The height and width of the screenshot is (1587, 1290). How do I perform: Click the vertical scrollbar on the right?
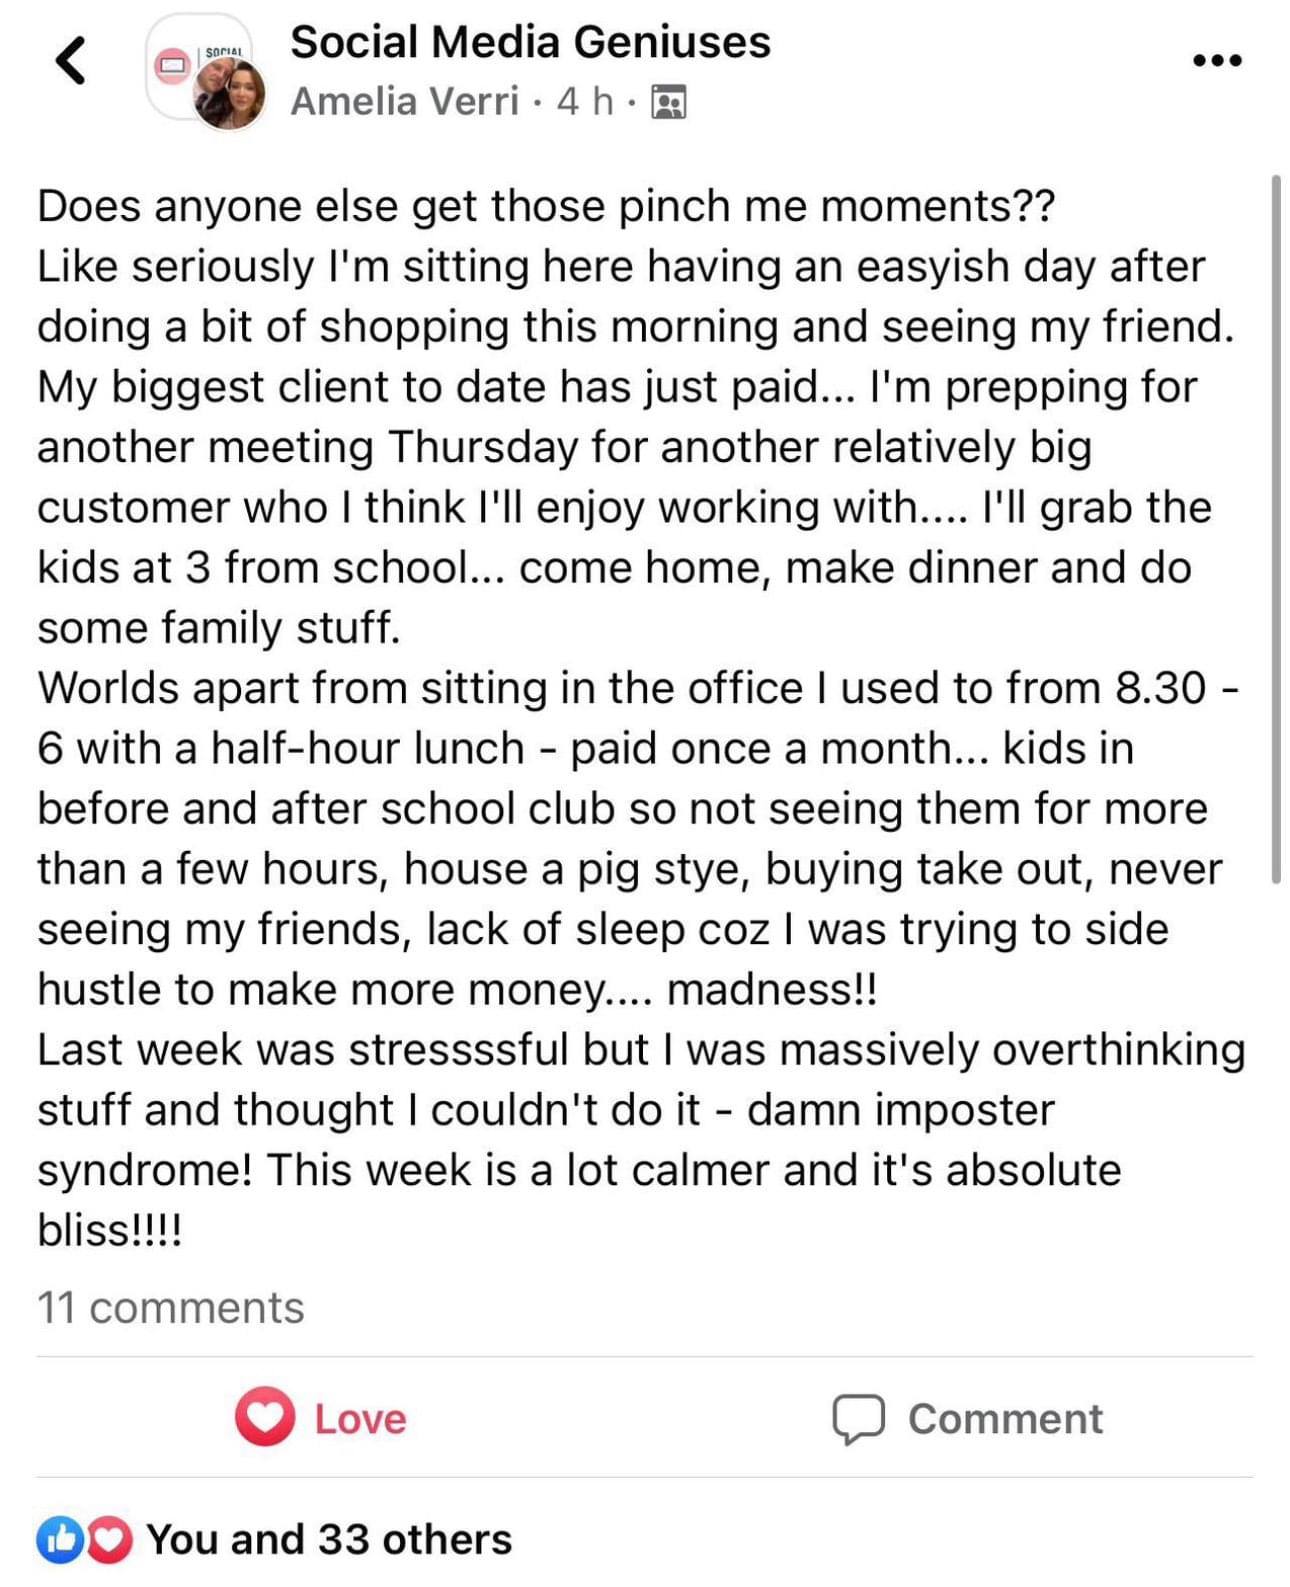[x=1276, y=529]
